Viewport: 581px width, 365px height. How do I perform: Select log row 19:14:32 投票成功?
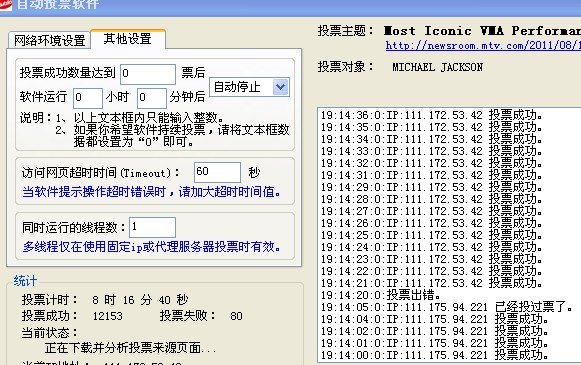pos(432,163)
